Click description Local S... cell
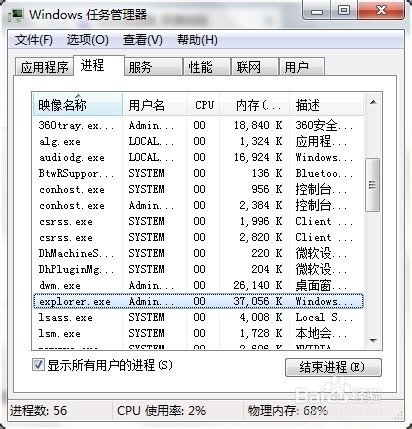The image size is (412, 429). point(324,317)
